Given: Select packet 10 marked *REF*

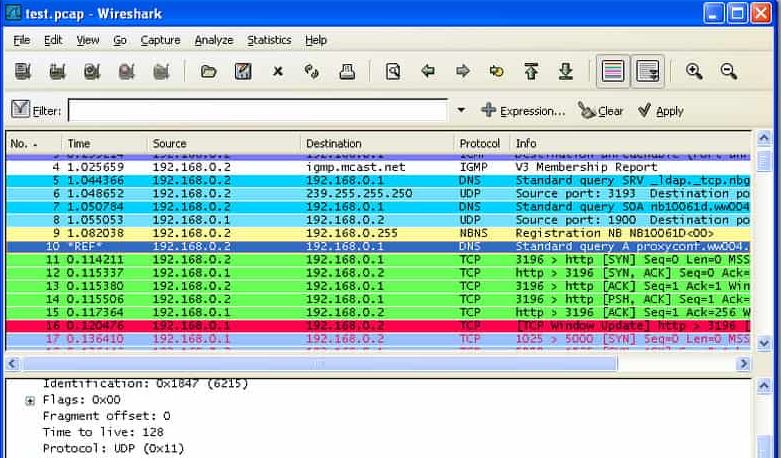Looking at the screenshot, I should (378, 246).
